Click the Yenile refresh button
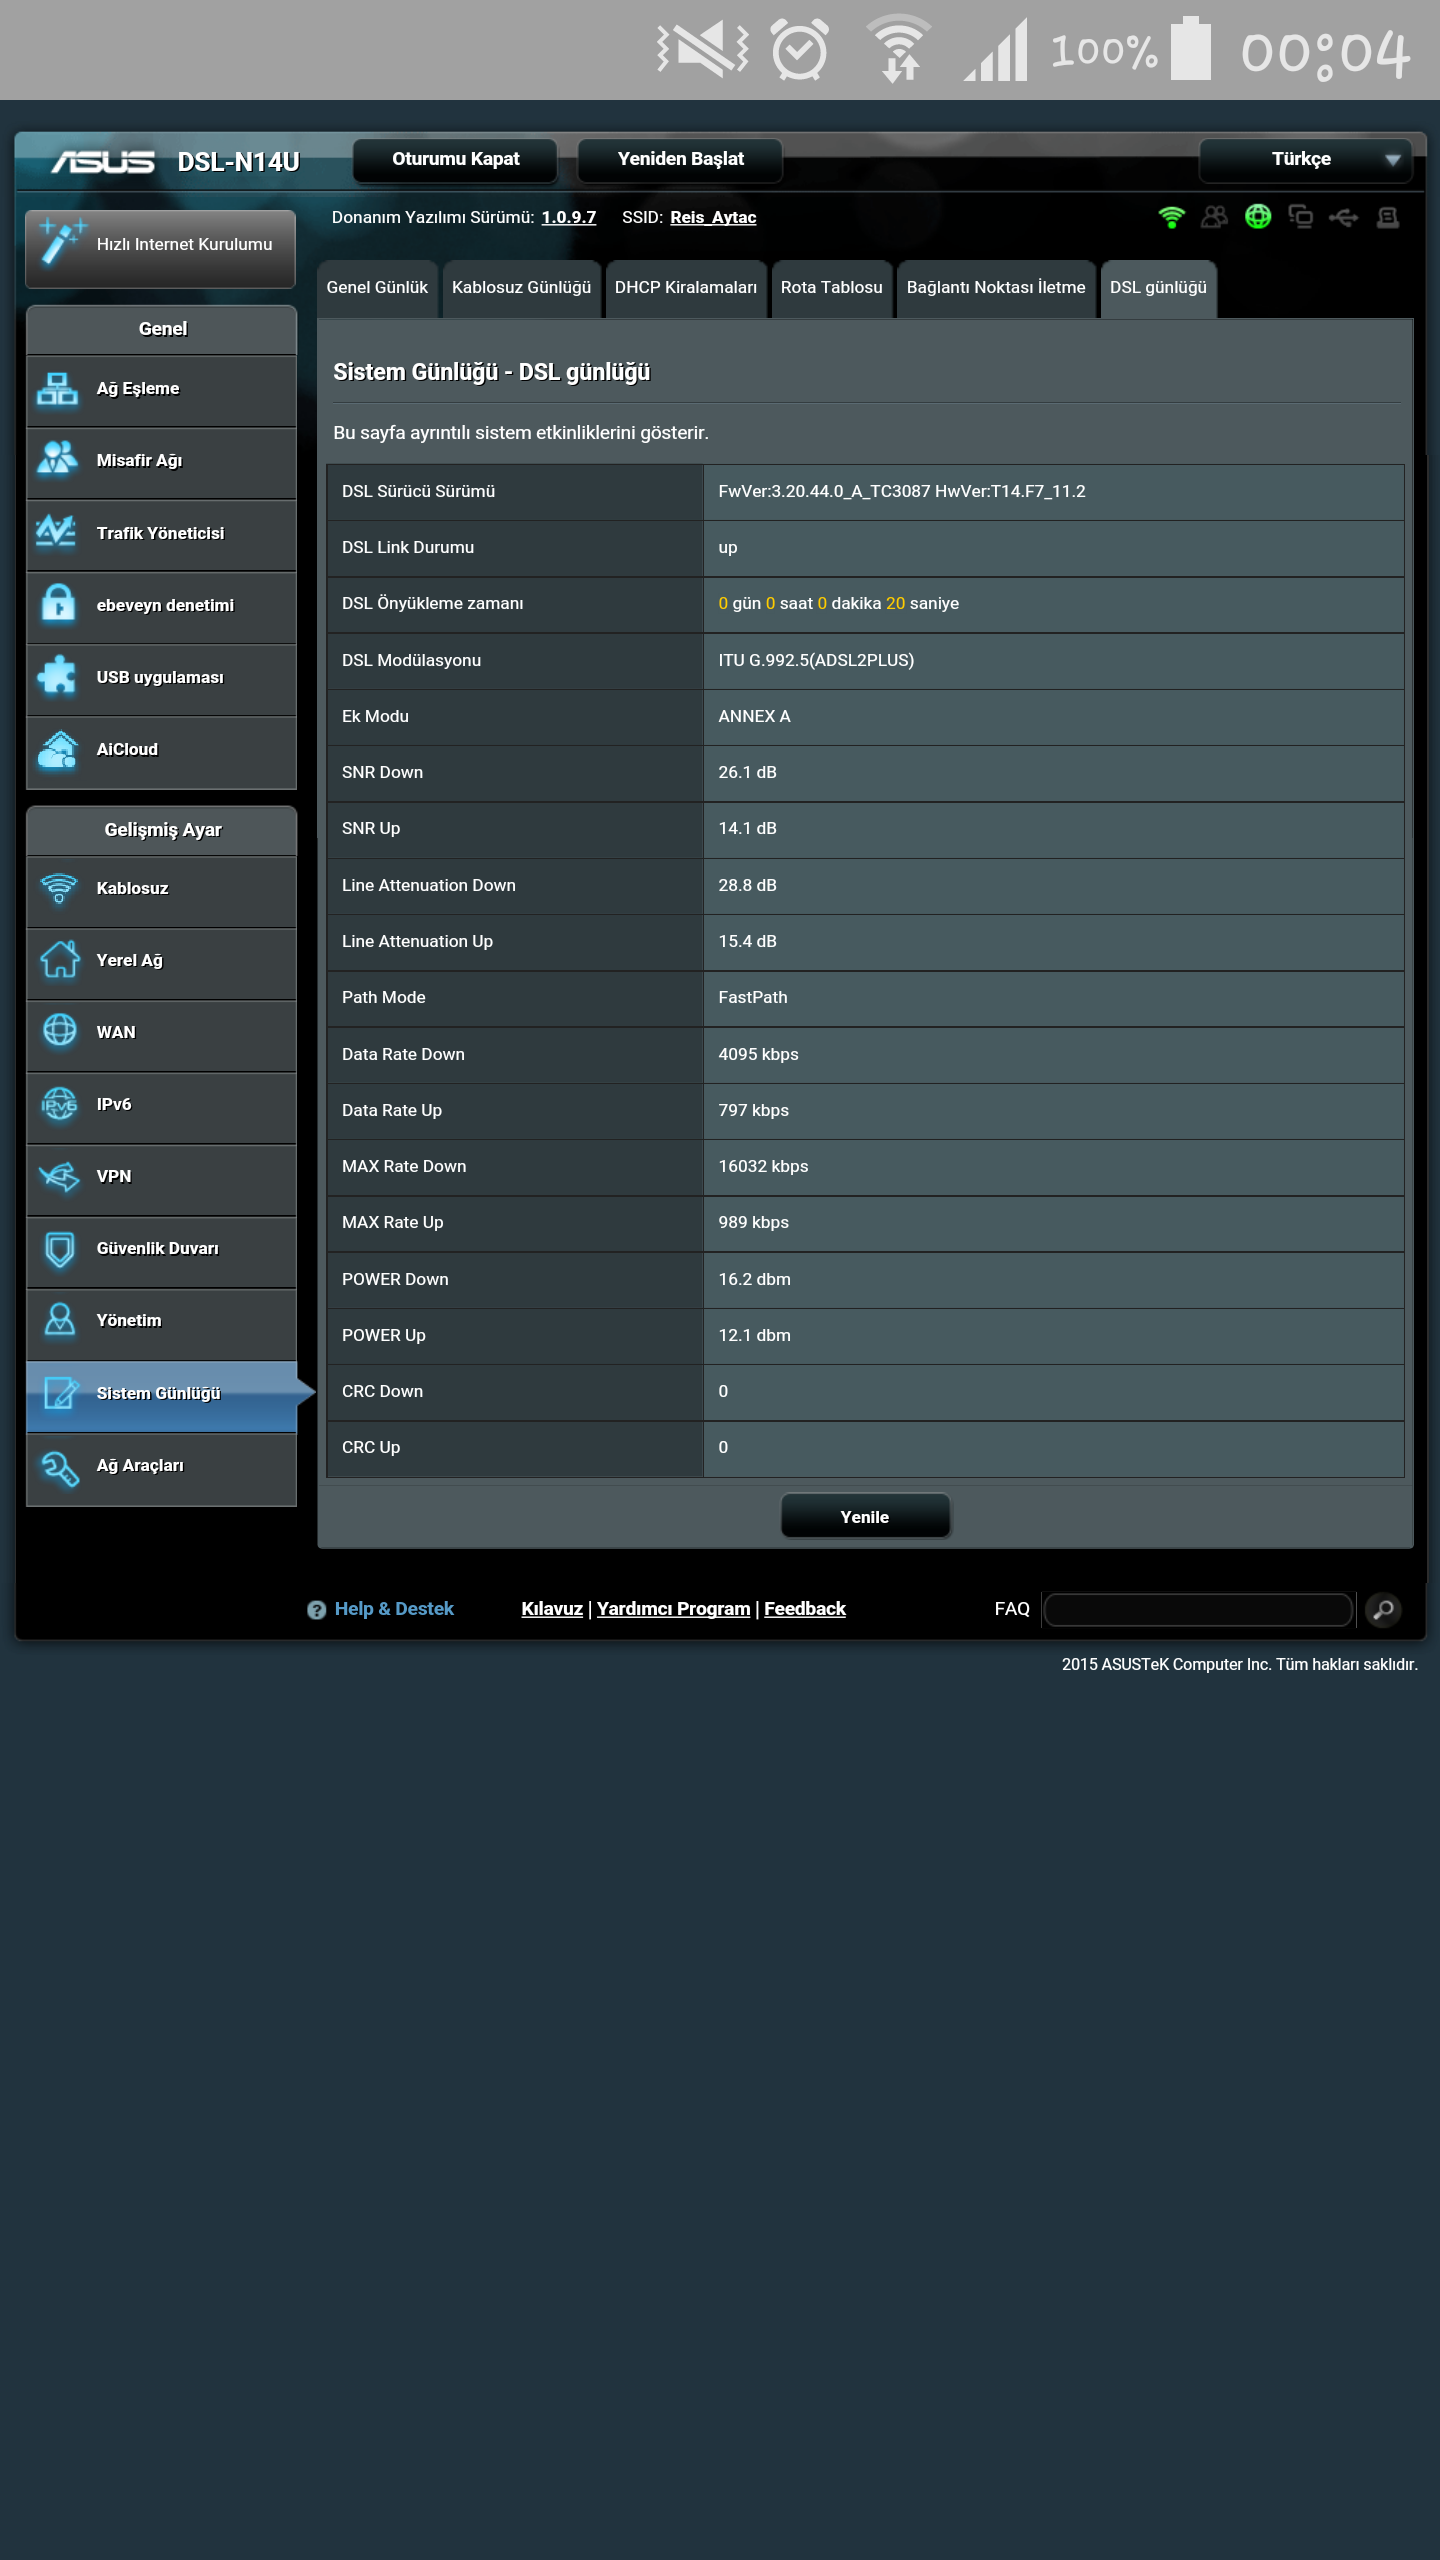The height and width of the screenshot is (2560, 1440). click(x=865, y=1517)
